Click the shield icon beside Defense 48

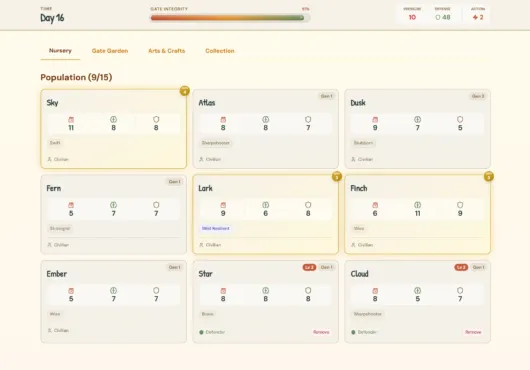pyautogui.click(x=438, y=17)
